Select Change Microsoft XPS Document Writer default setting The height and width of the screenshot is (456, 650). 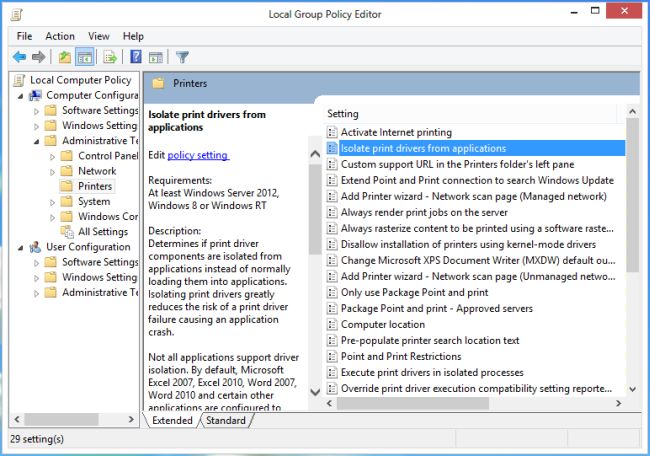pos(478,260)
